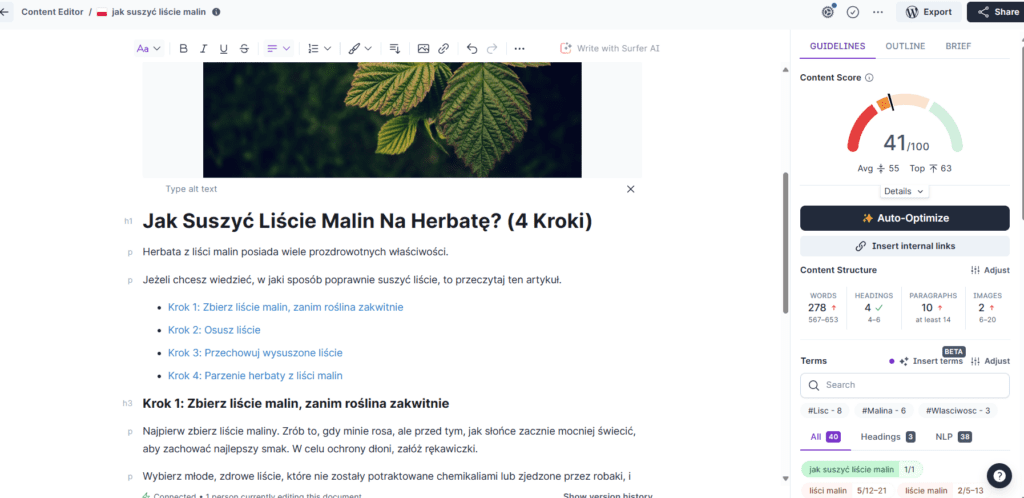The width and height of the screenshot is (1024, 498).
Task: Open the highlighter color dropdown
Action: 360,48
